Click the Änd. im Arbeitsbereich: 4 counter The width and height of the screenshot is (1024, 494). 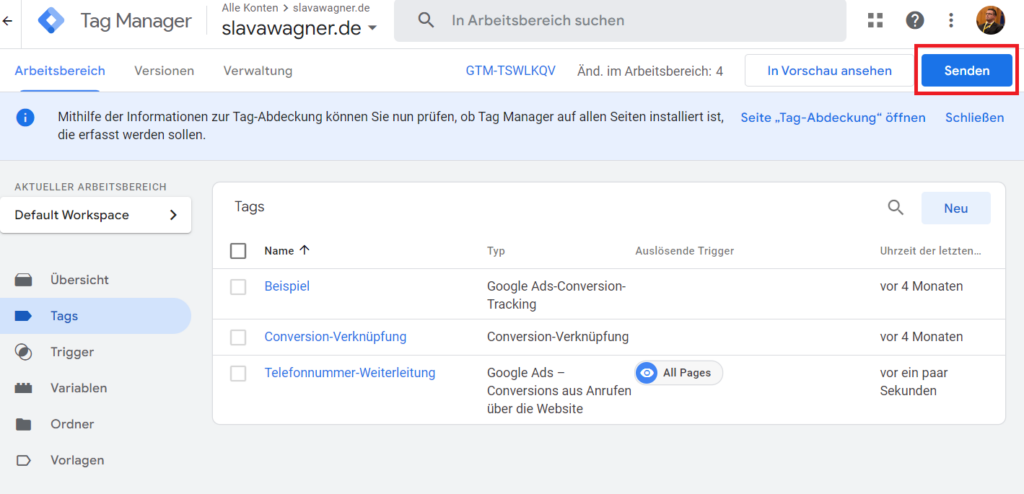(650, 71)
